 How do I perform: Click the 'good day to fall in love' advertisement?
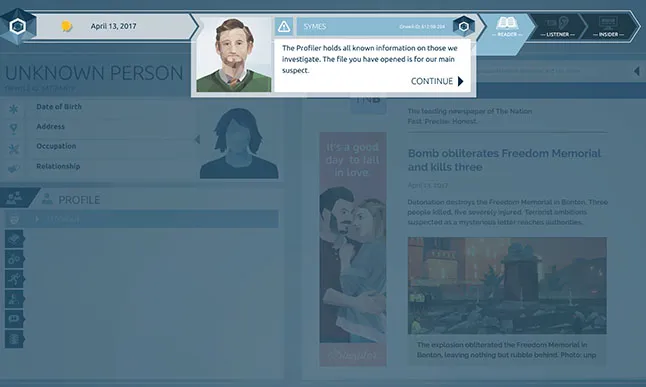(x=353, y=249)
